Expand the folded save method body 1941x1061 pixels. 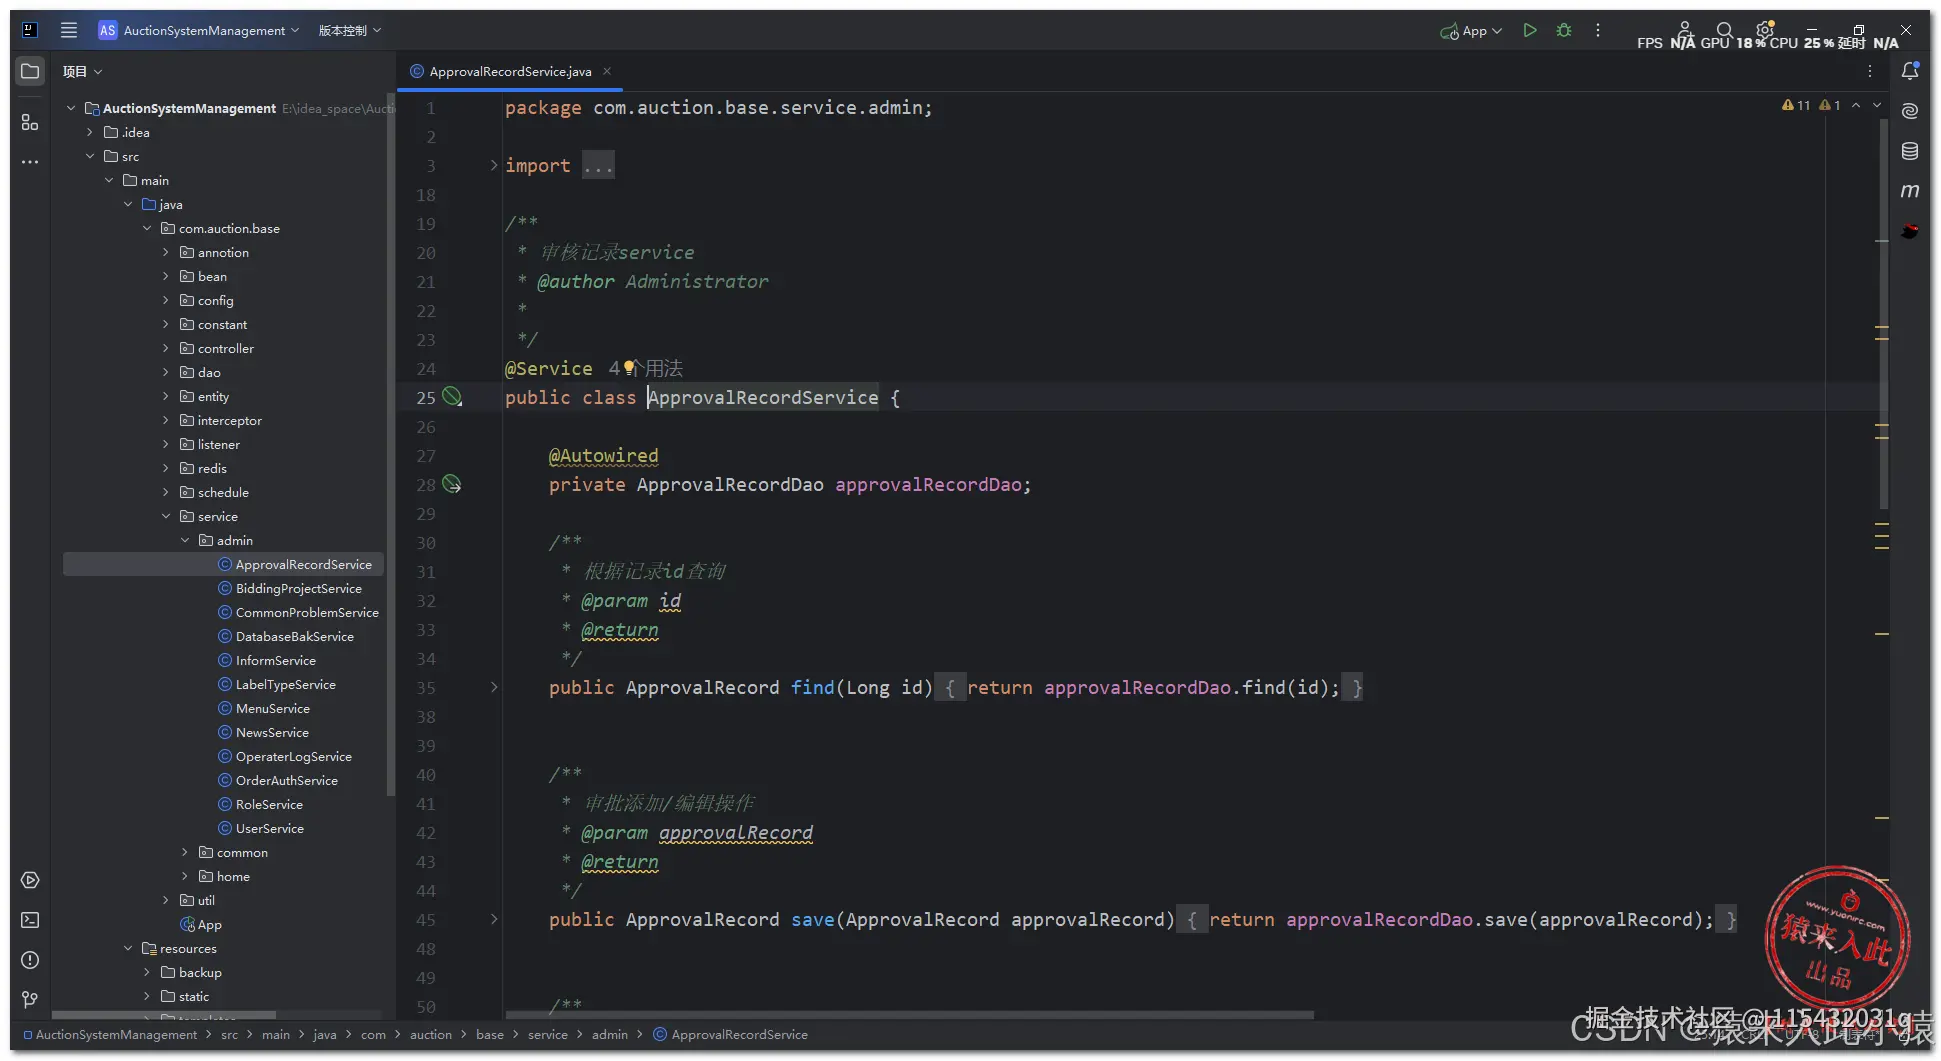click(x=494, y=919)
